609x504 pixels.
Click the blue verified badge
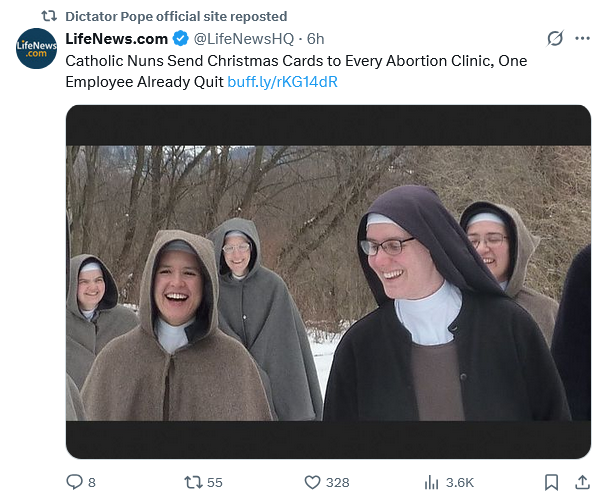point(180,39)
